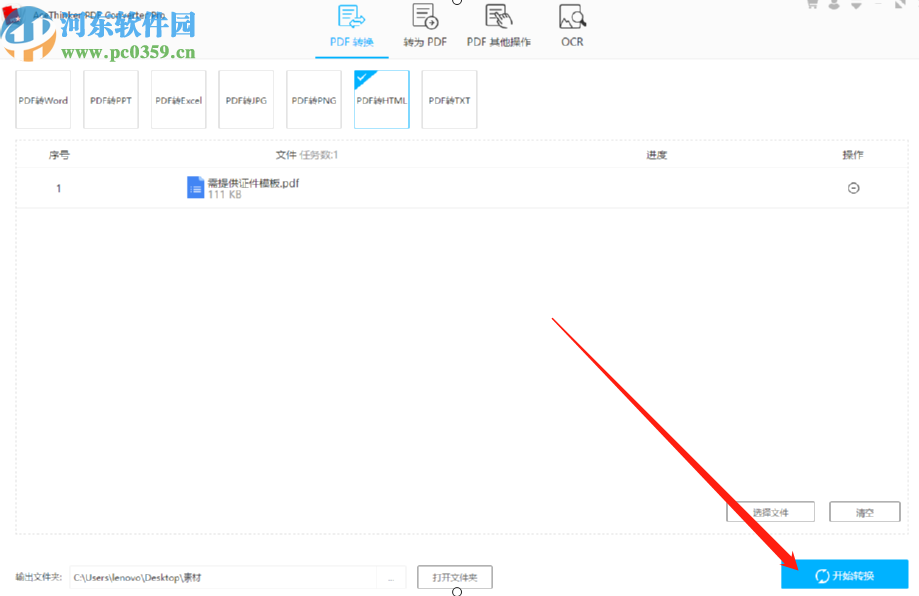Open the title bar dropdown arrow menu
This screenshot has width=919, height=596.
tap(856, 5)
